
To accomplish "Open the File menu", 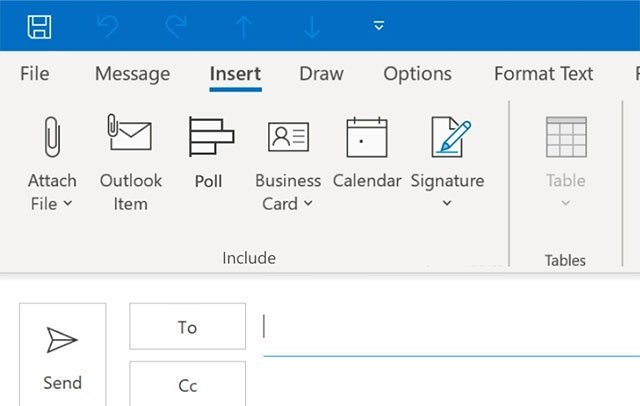I will click(35, 74).
